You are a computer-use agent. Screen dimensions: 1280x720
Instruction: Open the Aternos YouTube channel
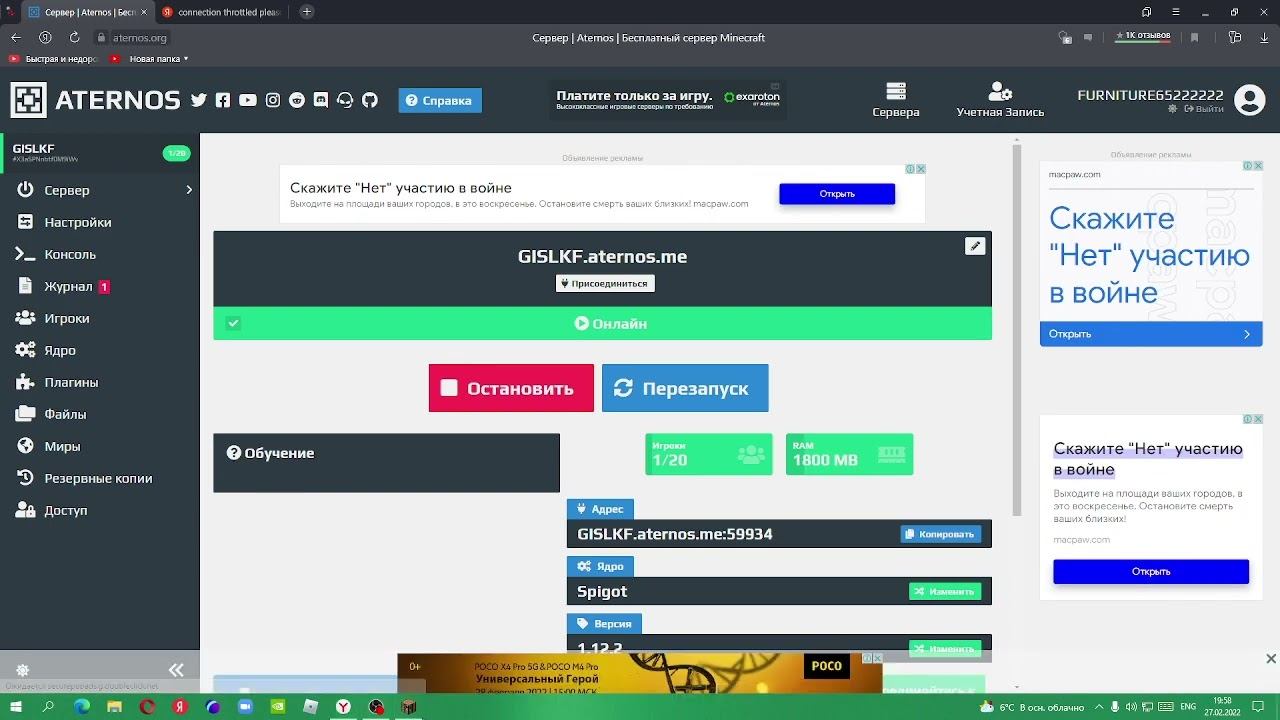[x=248, y=100]
